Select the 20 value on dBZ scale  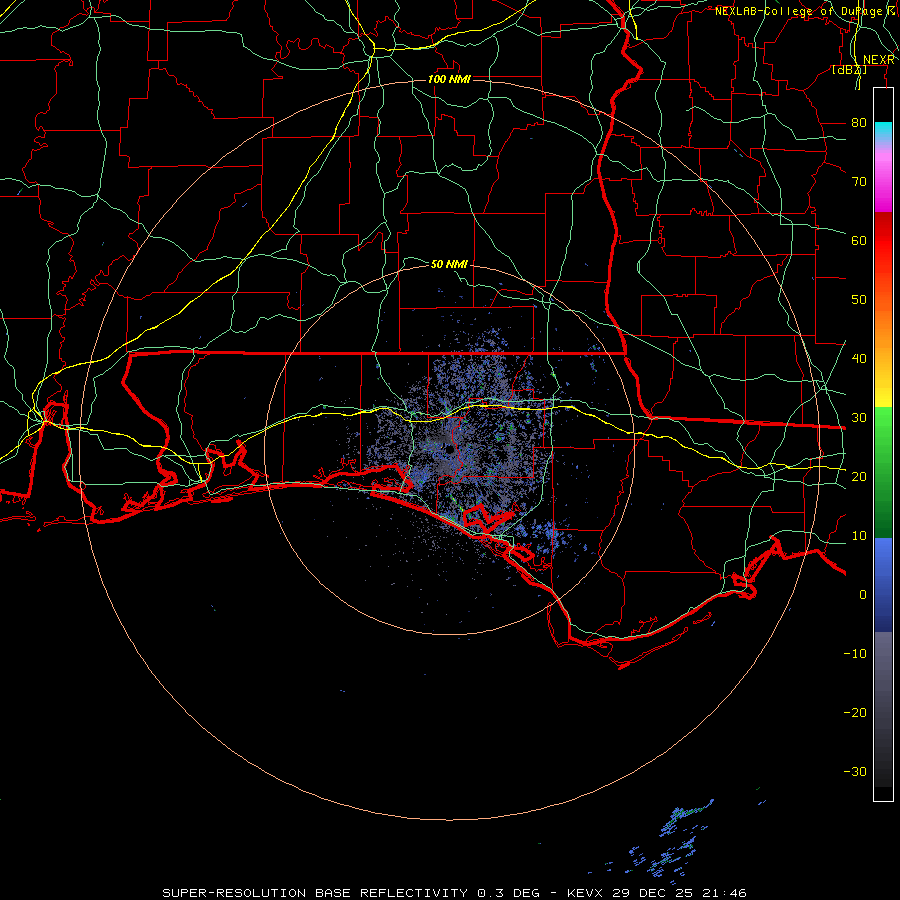(x=859, y=476)
